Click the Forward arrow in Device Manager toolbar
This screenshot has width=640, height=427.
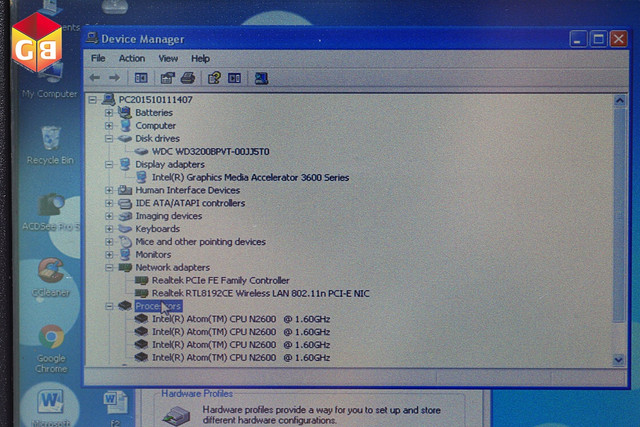(115, 78)
